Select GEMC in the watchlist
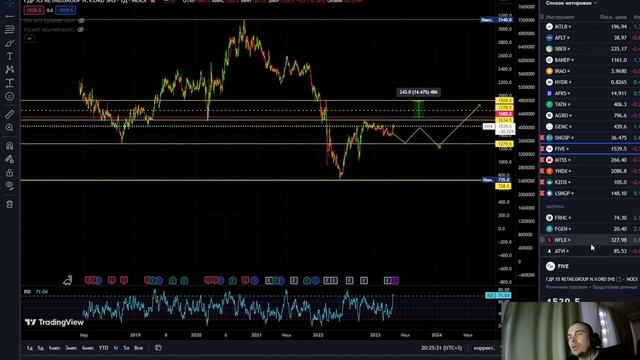The image size is (640, 360). (590, 127)
